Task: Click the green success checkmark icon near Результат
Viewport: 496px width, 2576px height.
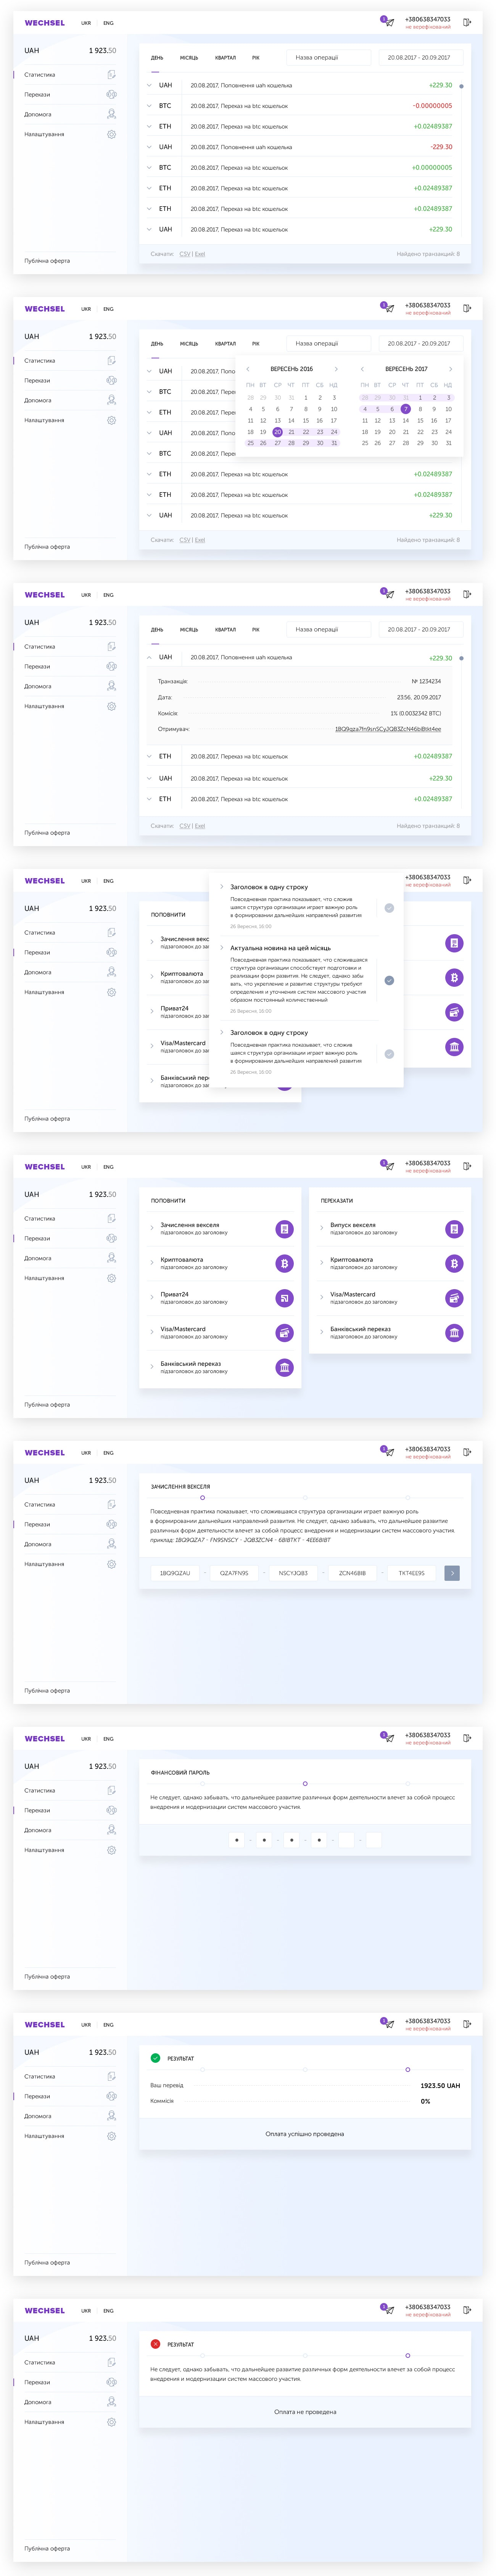Action: tap(155, 2058)
